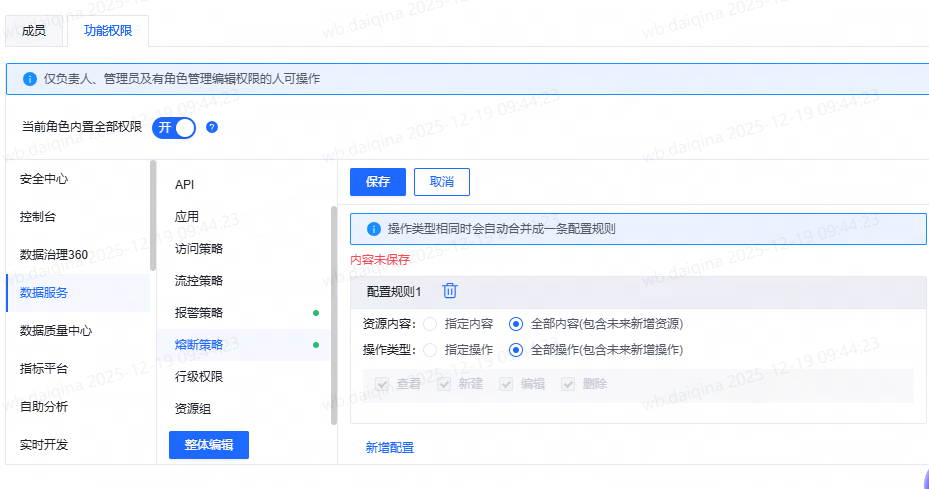Viewport: 929px width, 489px height.
Task: Check the 查看 checkbox
Action: tap(382, 384)
